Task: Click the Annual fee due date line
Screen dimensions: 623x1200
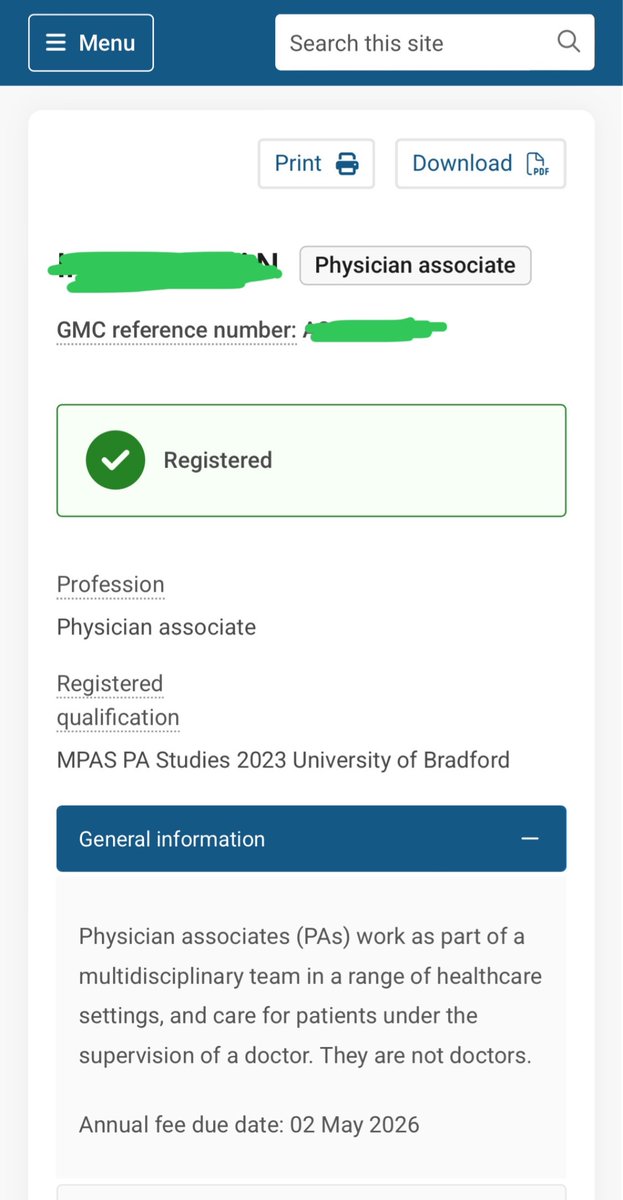Action: (249, 1124)
